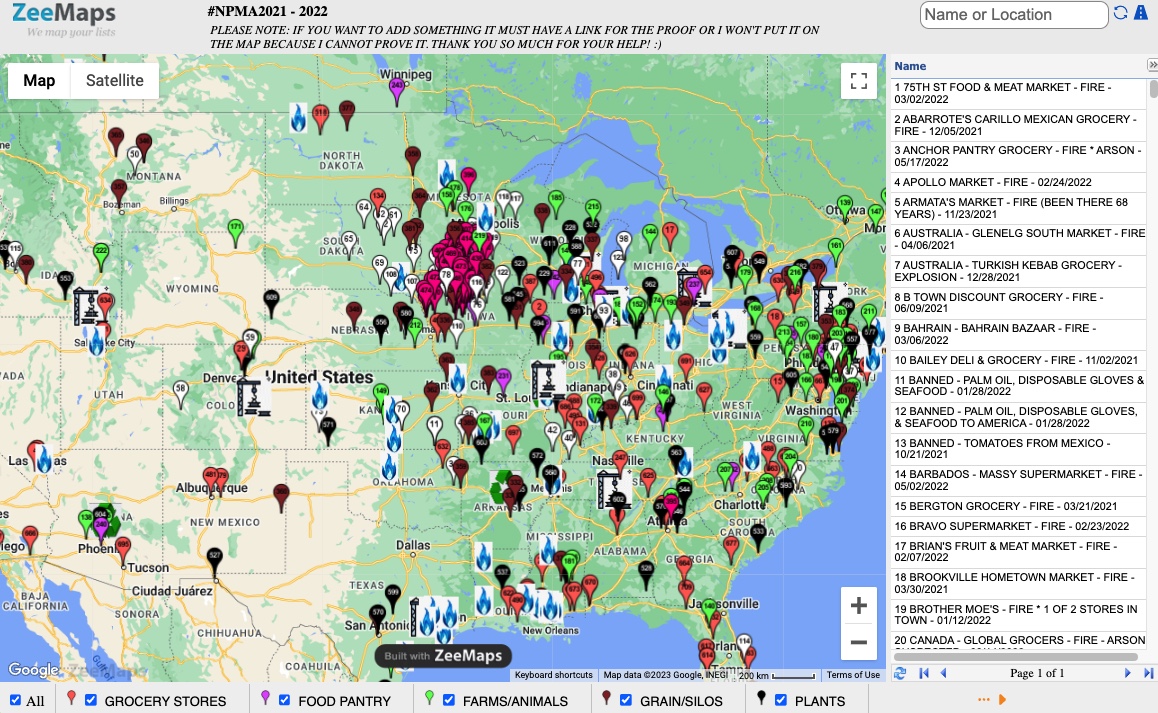This screenshot has height=713, width=1158.
Task: Select entry 7 AUSTRALIA - TURKISH KEBAB GROCERY
Action: click(1019, 271)
